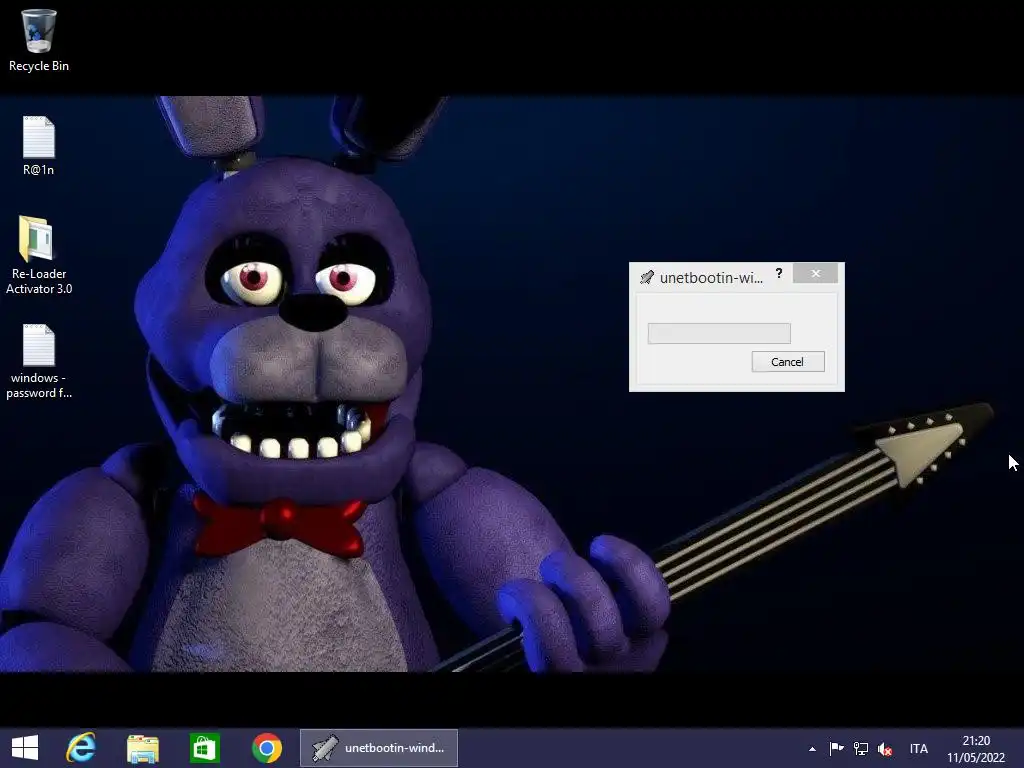Select the windows - password file icon
This screenshot has height=768, width=1024.
[x=39, y=361]
